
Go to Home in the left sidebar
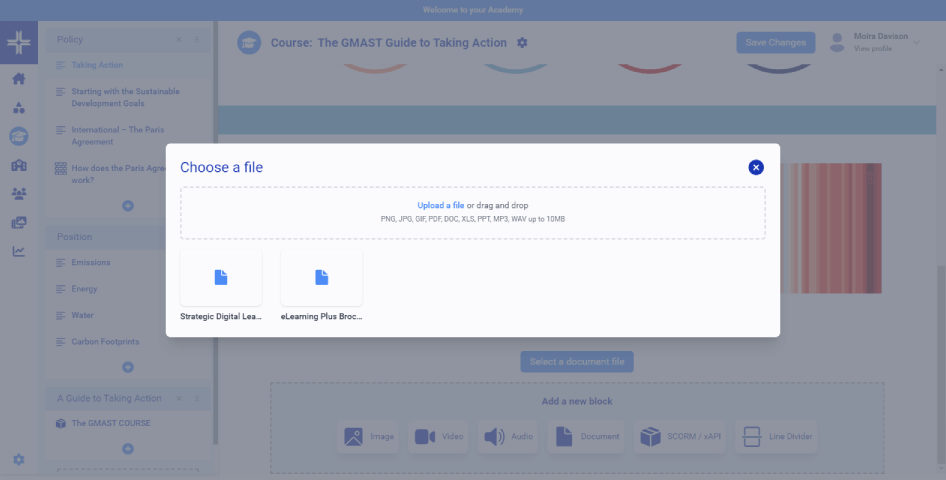coord(19,79)
